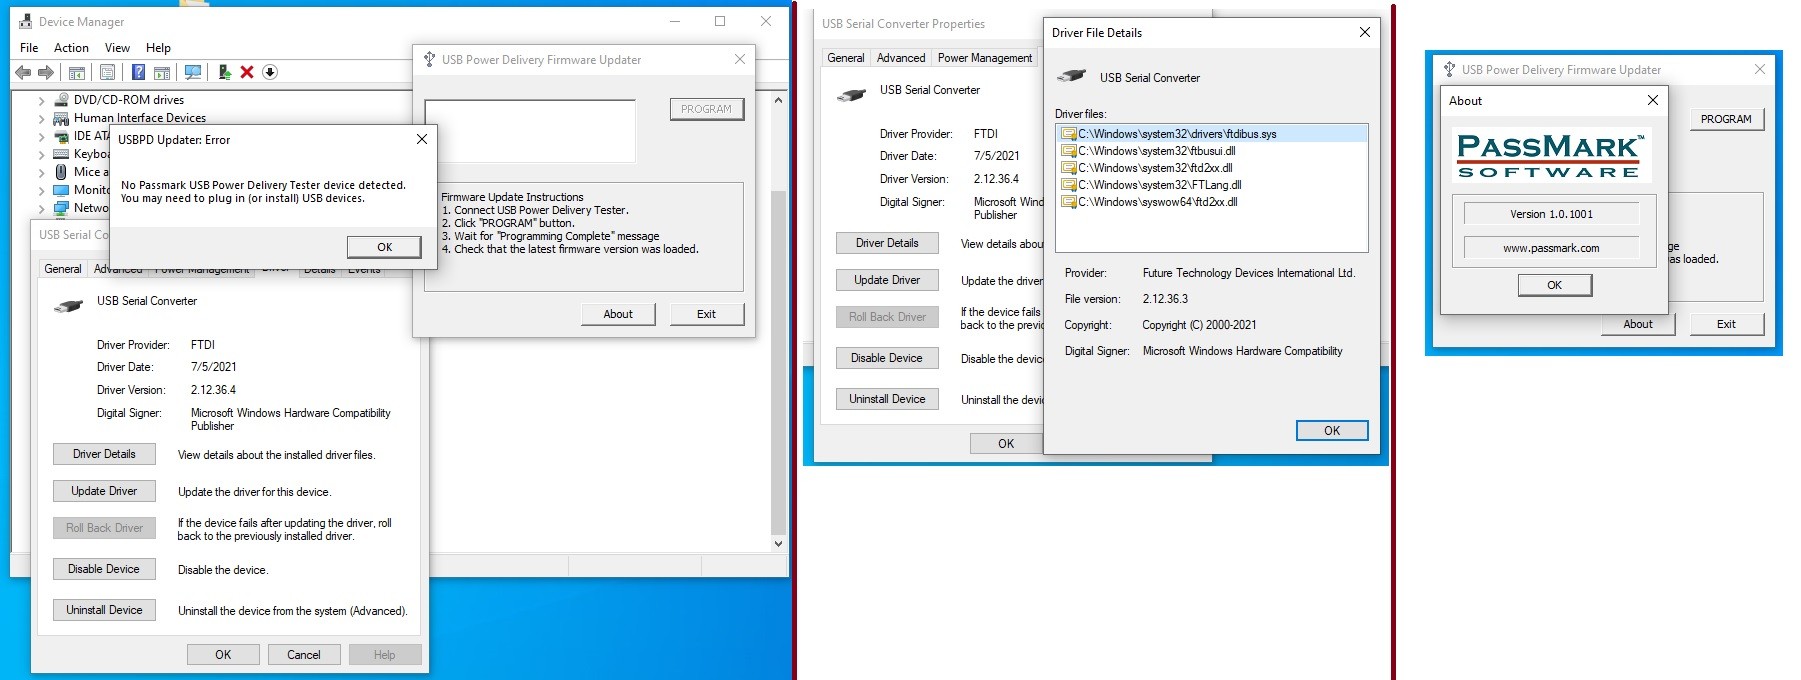
Task: Open the Properties toolbar icon in Device Manager
Action: pyautogui.click(x=107, y=72)
